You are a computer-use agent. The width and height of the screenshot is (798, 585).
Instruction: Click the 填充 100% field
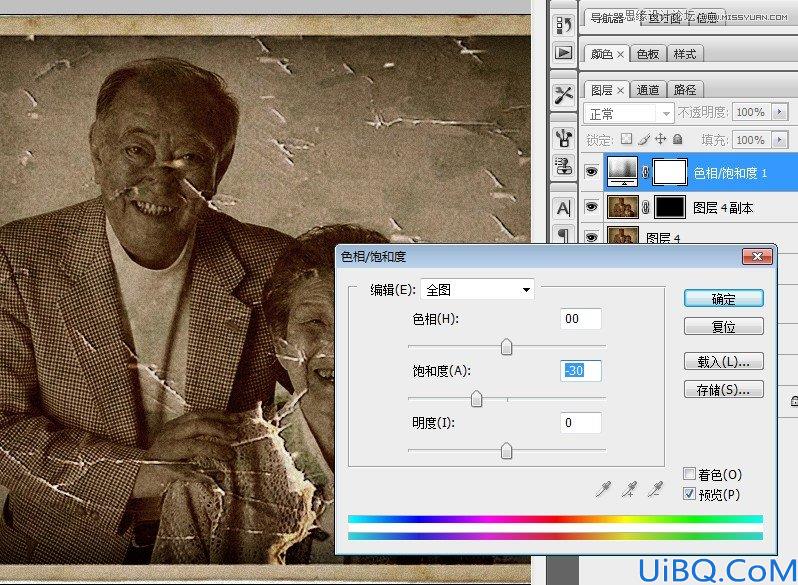point(752,140)
